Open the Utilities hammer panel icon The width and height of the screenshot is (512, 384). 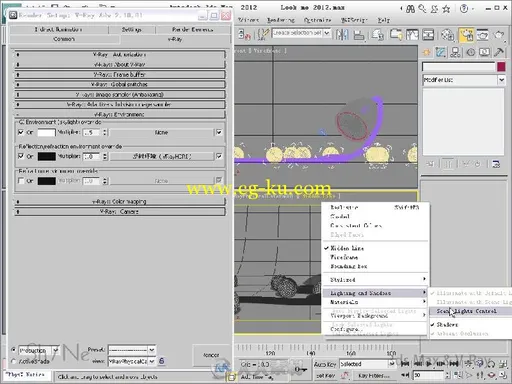click(499, 52)
